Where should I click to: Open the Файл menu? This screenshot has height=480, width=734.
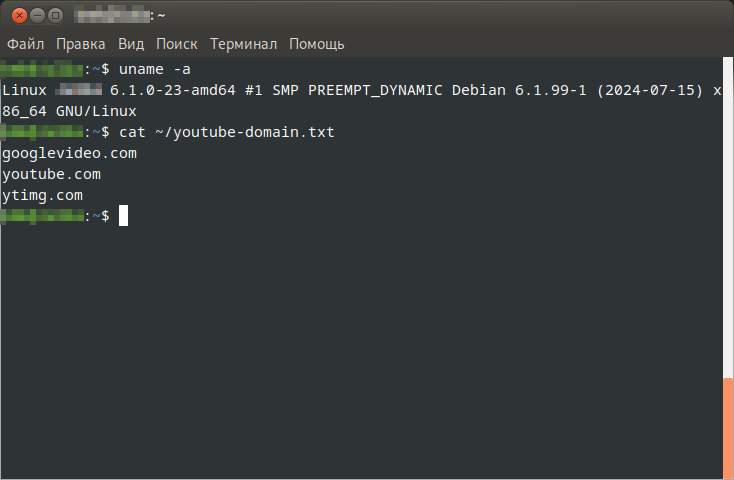[26, 44]
